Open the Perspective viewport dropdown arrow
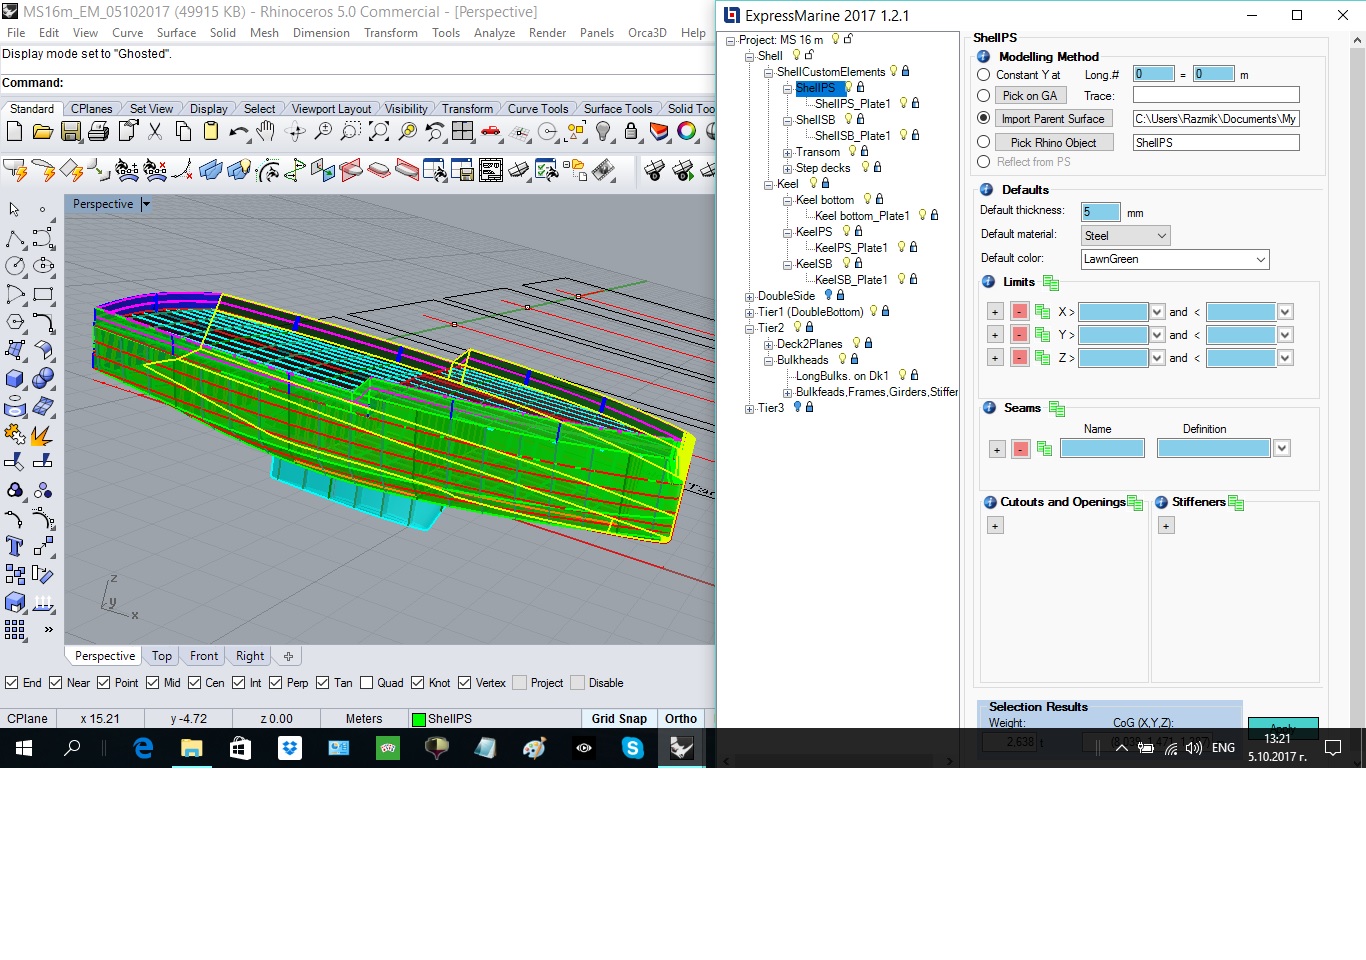The image size is (1366, 960). [x=146, y=204]
